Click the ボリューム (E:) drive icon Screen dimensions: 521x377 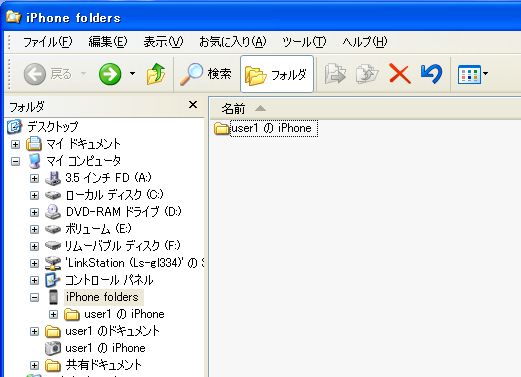tap(53, 229)
